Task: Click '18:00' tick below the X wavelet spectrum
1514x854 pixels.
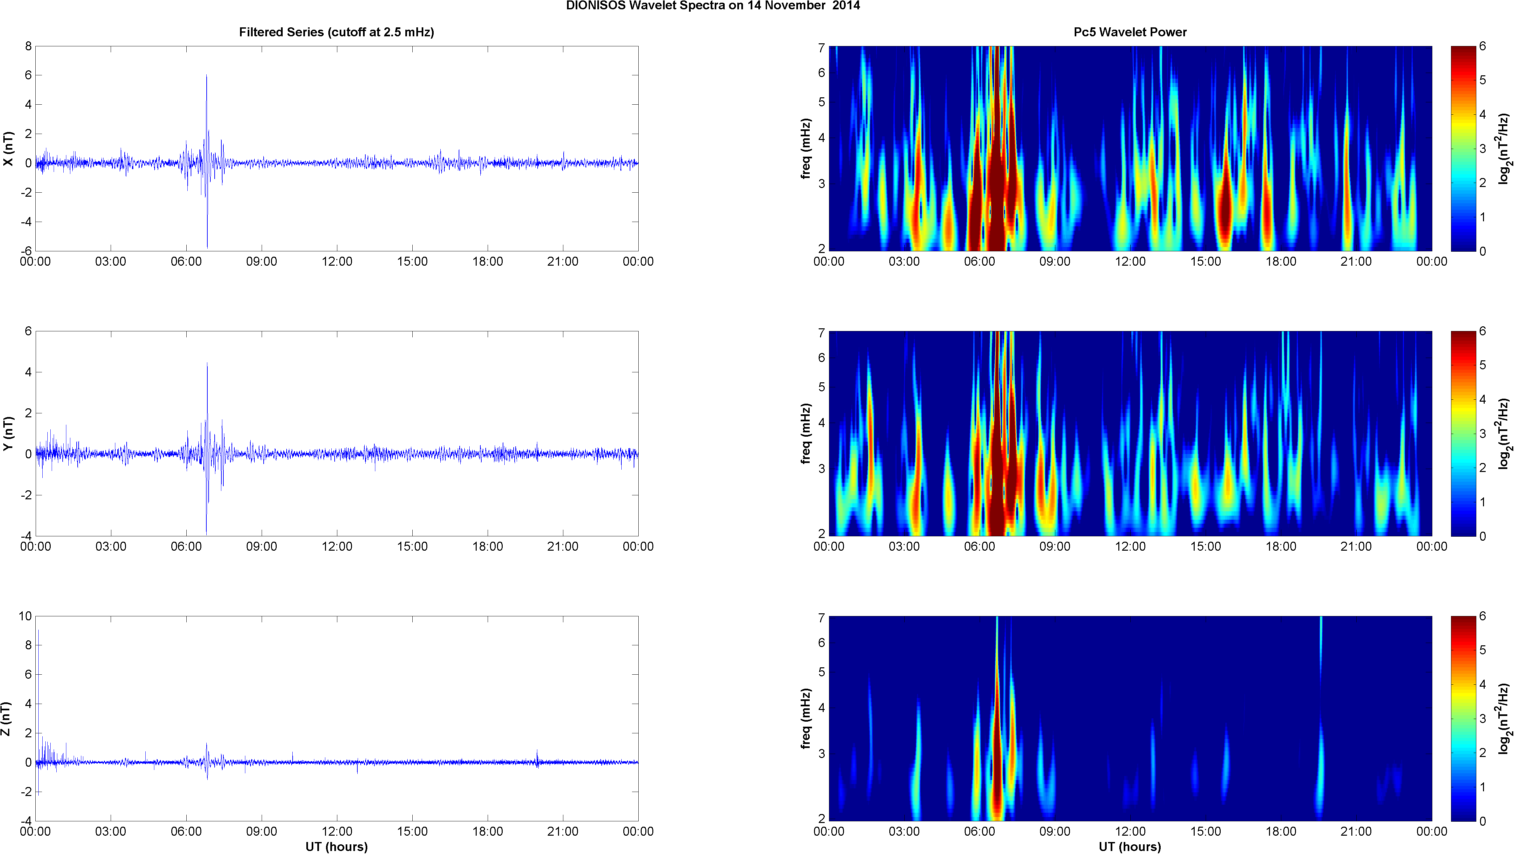Action: click(x=1281, y=262)
